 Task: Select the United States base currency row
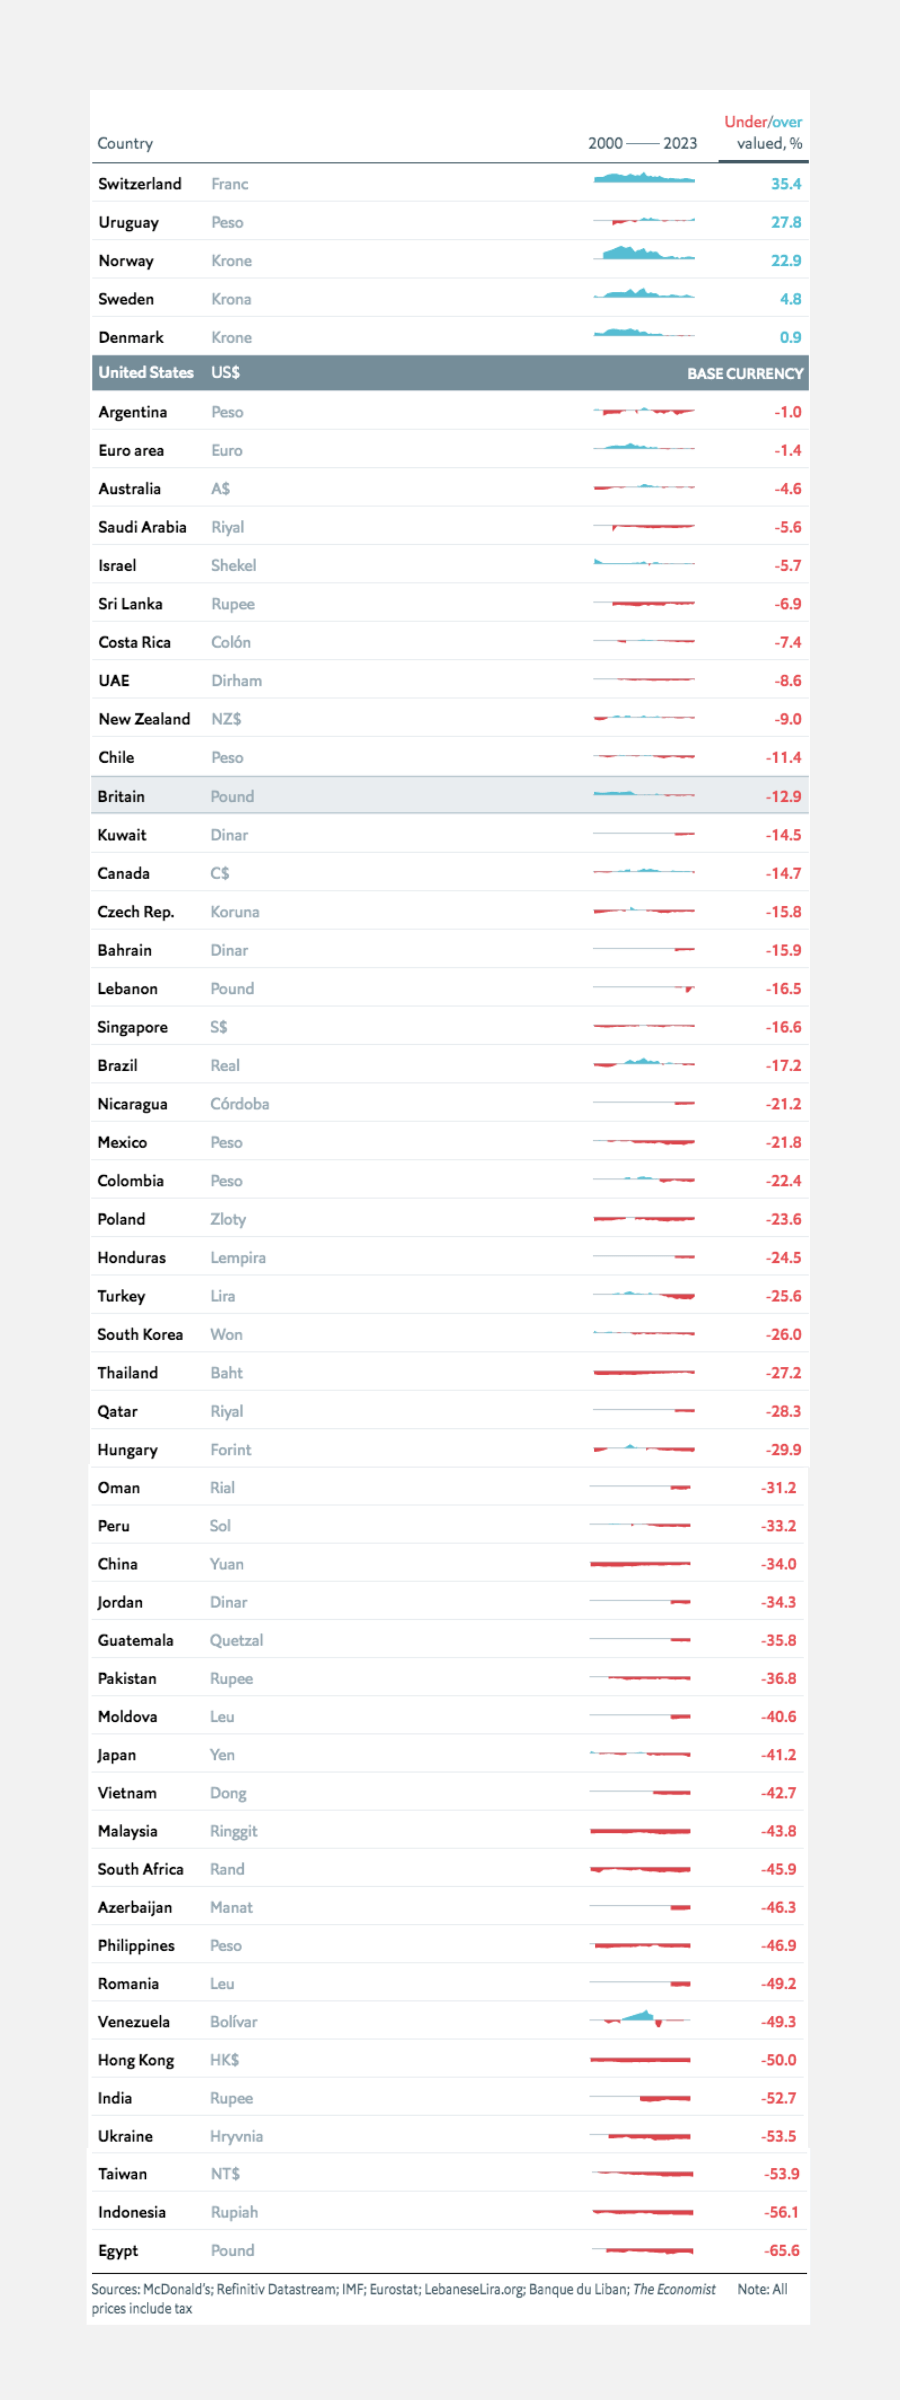click(x=450, y=372)
